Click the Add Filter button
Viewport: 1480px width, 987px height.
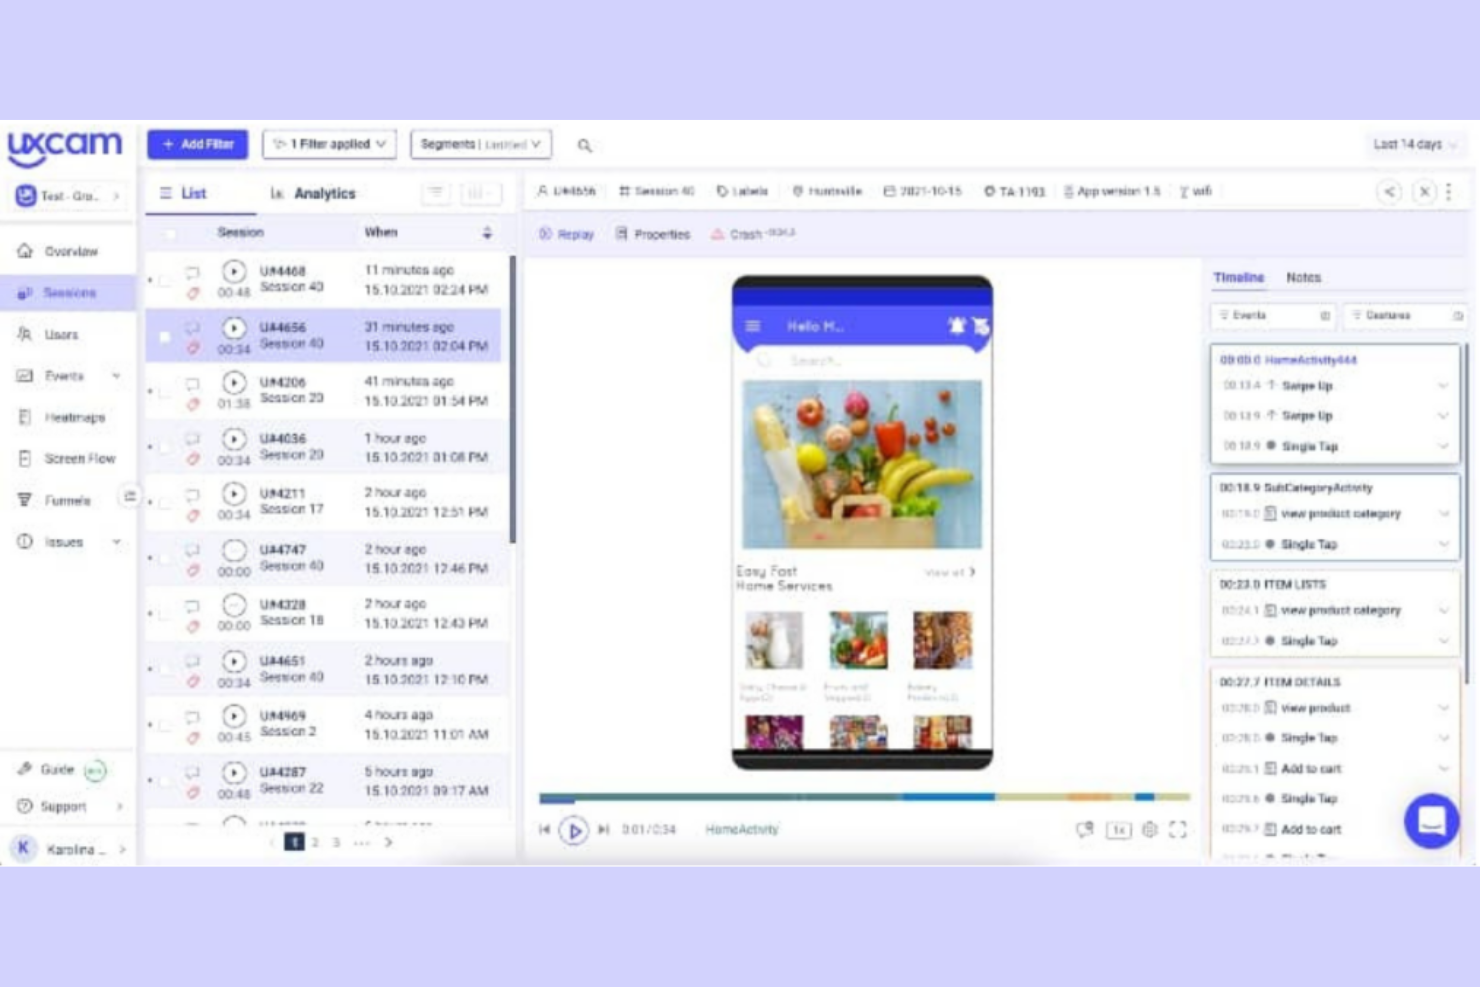pos(196,144)
